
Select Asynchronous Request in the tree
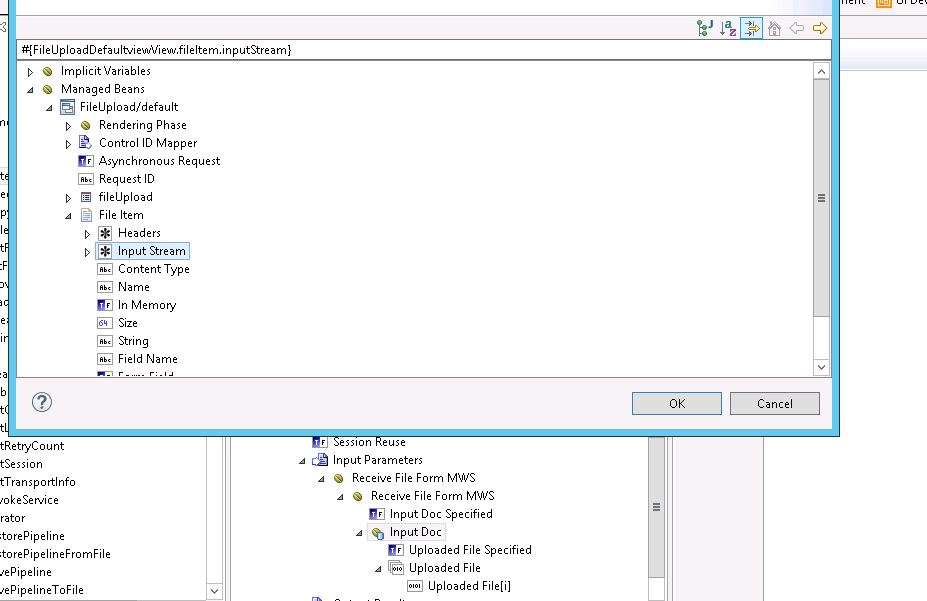click(x=159, y=161)
